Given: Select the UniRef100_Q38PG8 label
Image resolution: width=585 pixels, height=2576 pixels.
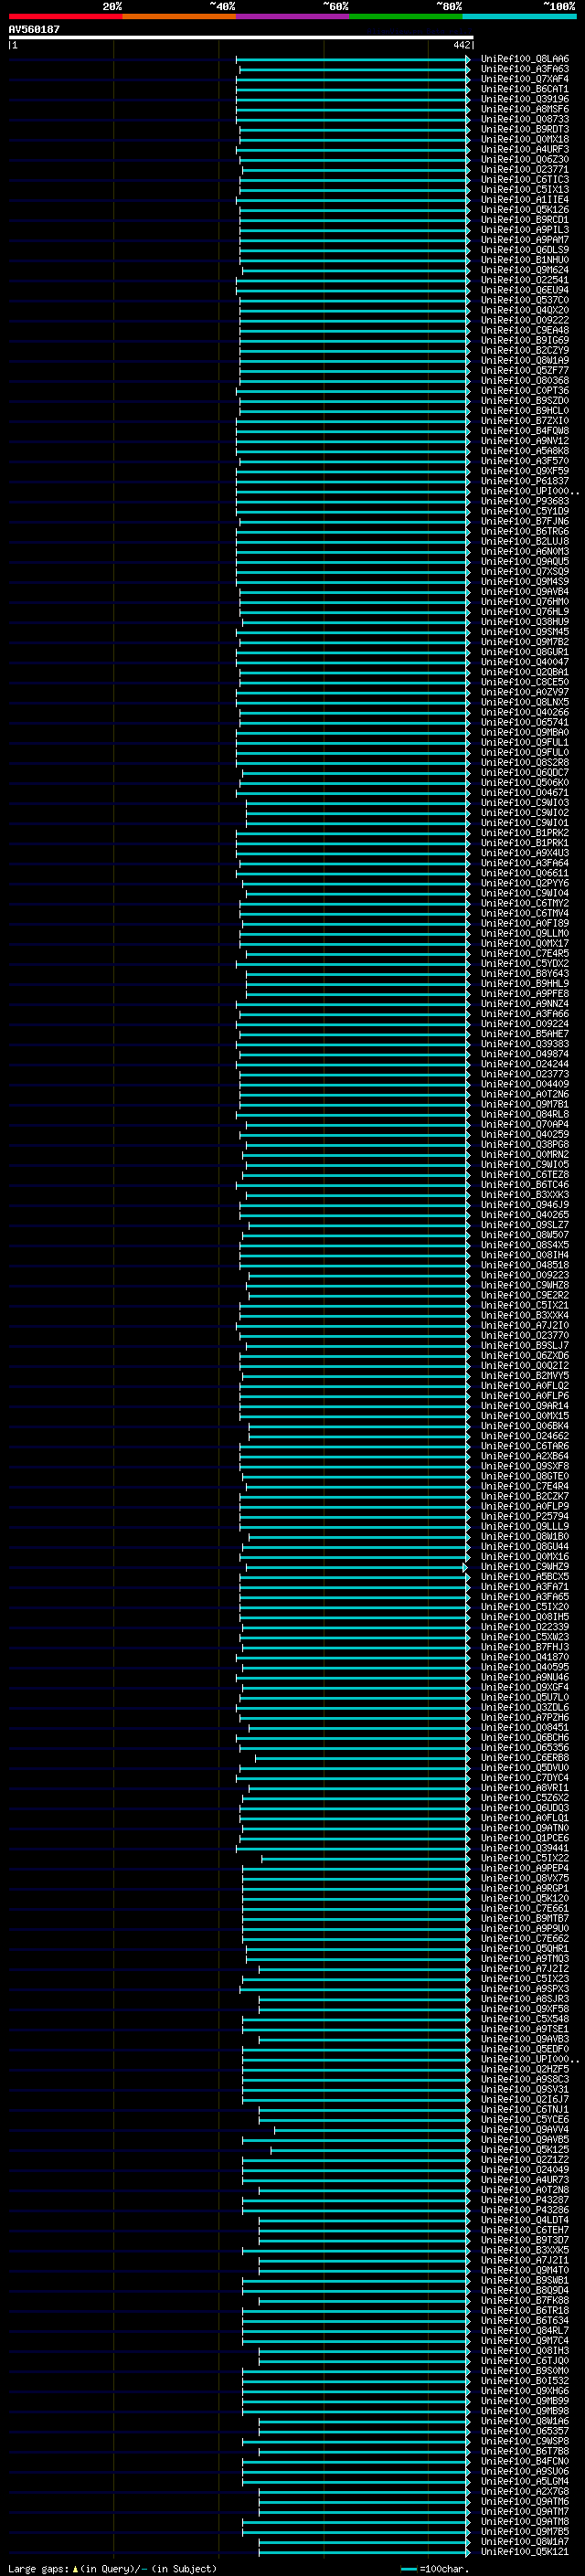Looking at the screenshot, I should point(524,1144).
